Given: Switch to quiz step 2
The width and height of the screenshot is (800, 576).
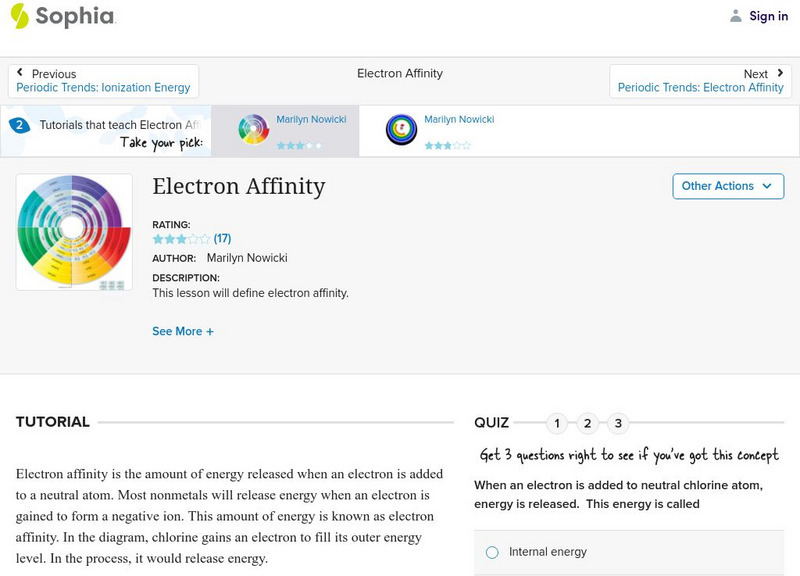Looking at the screenshot, I should tap(587, 423).
